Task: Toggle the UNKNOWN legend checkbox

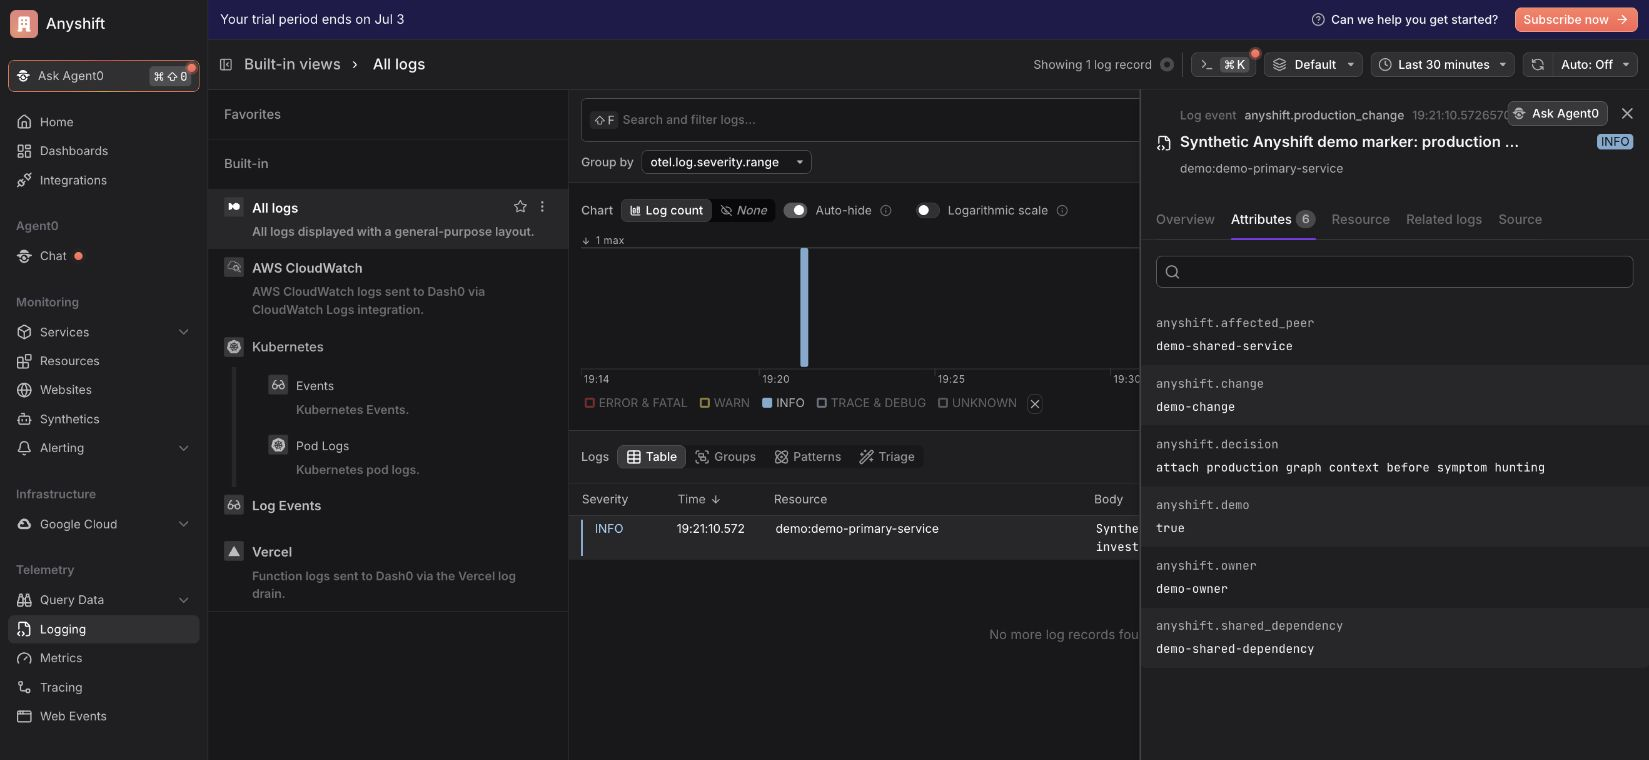Action: [x=943, y=403]
